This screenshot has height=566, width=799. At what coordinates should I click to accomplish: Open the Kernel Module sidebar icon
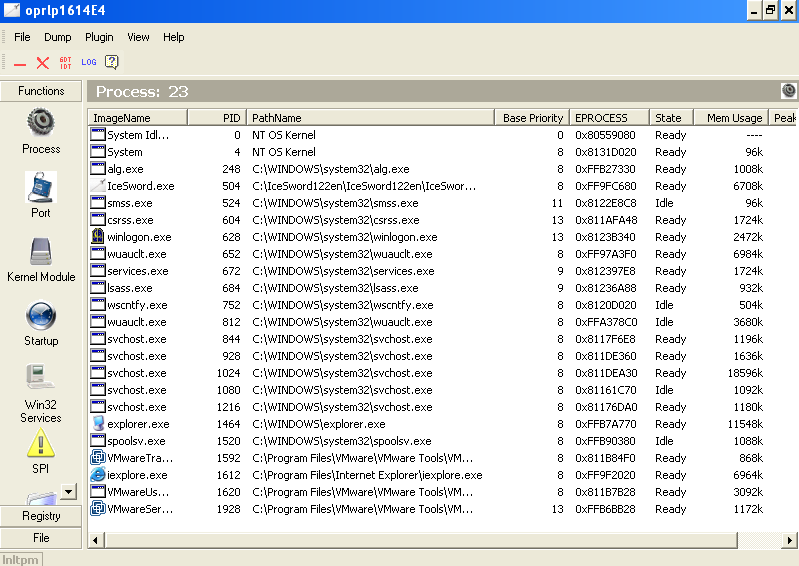point(41,252)
